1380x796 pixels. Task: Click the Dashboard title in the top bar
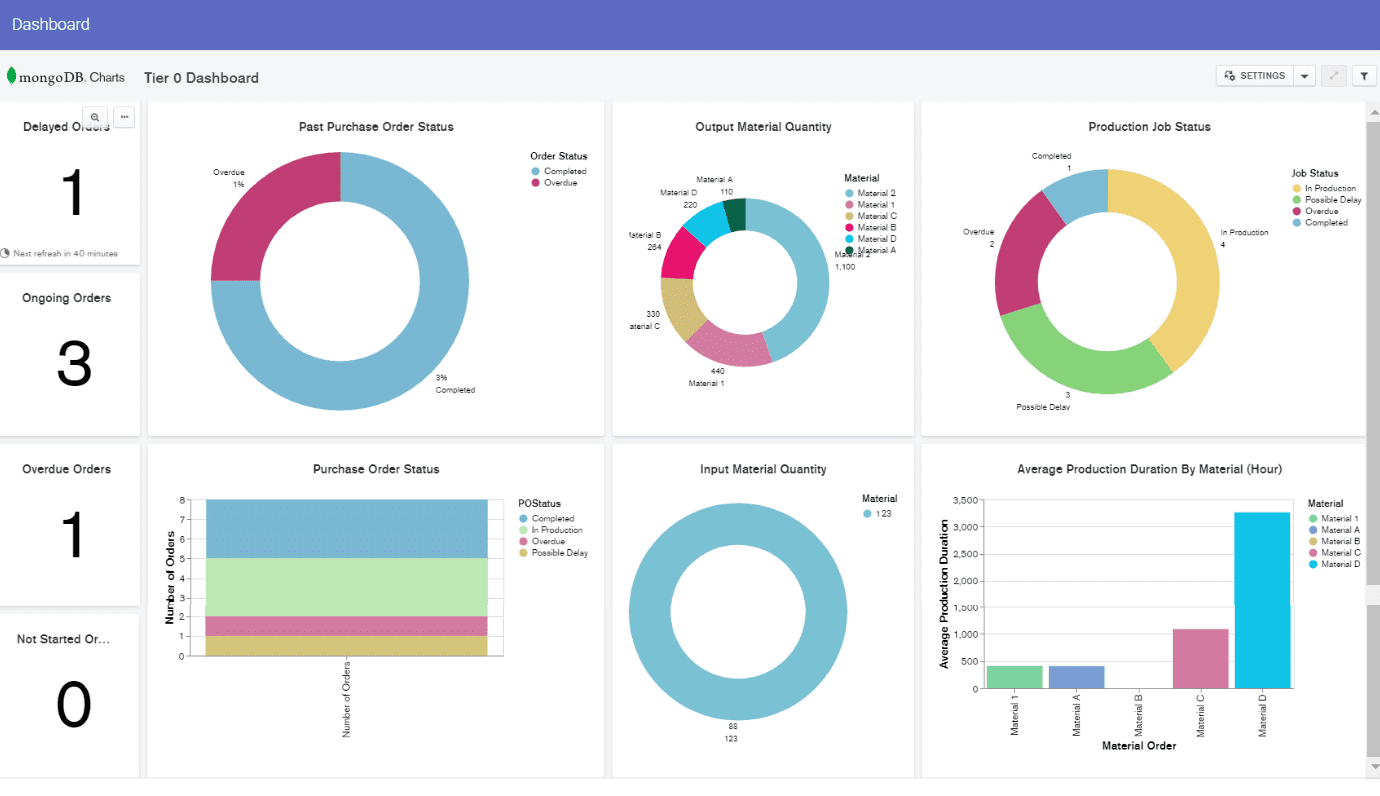pos(50,24)
